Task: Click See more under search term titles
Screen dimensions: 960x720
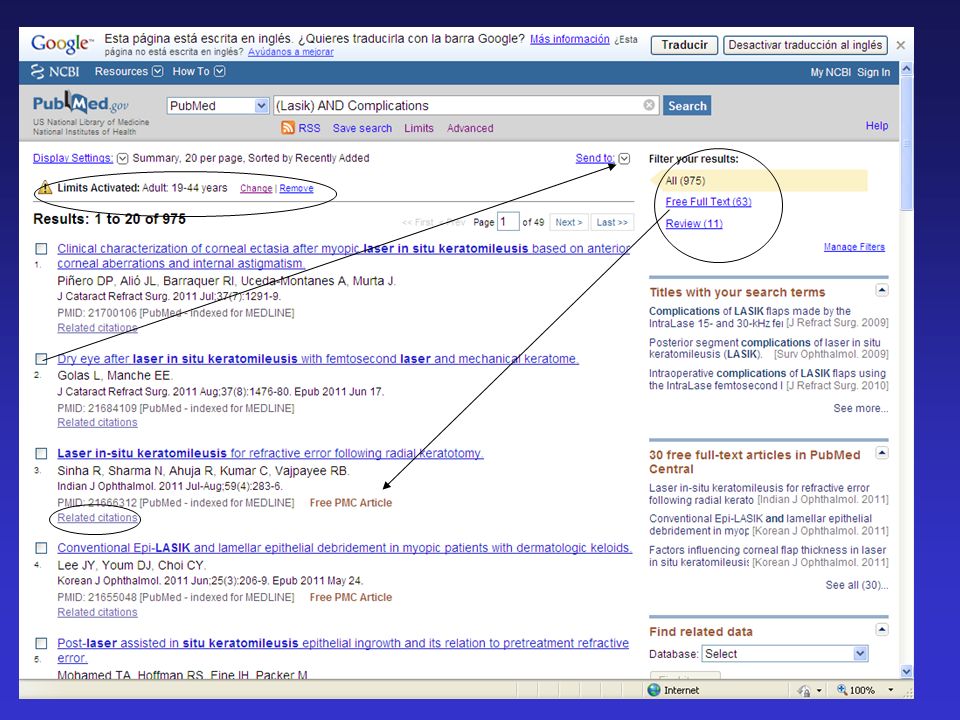Action: click(x=860, y=408)
